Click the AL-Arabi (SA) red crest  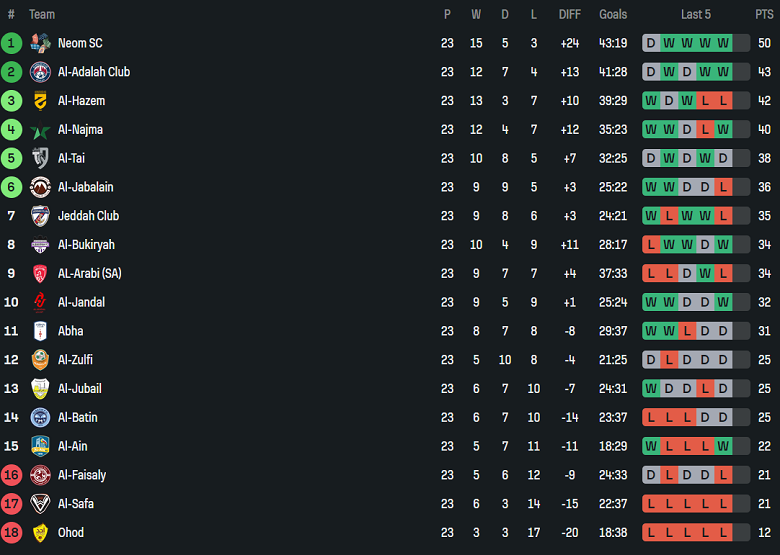point(40,273)
